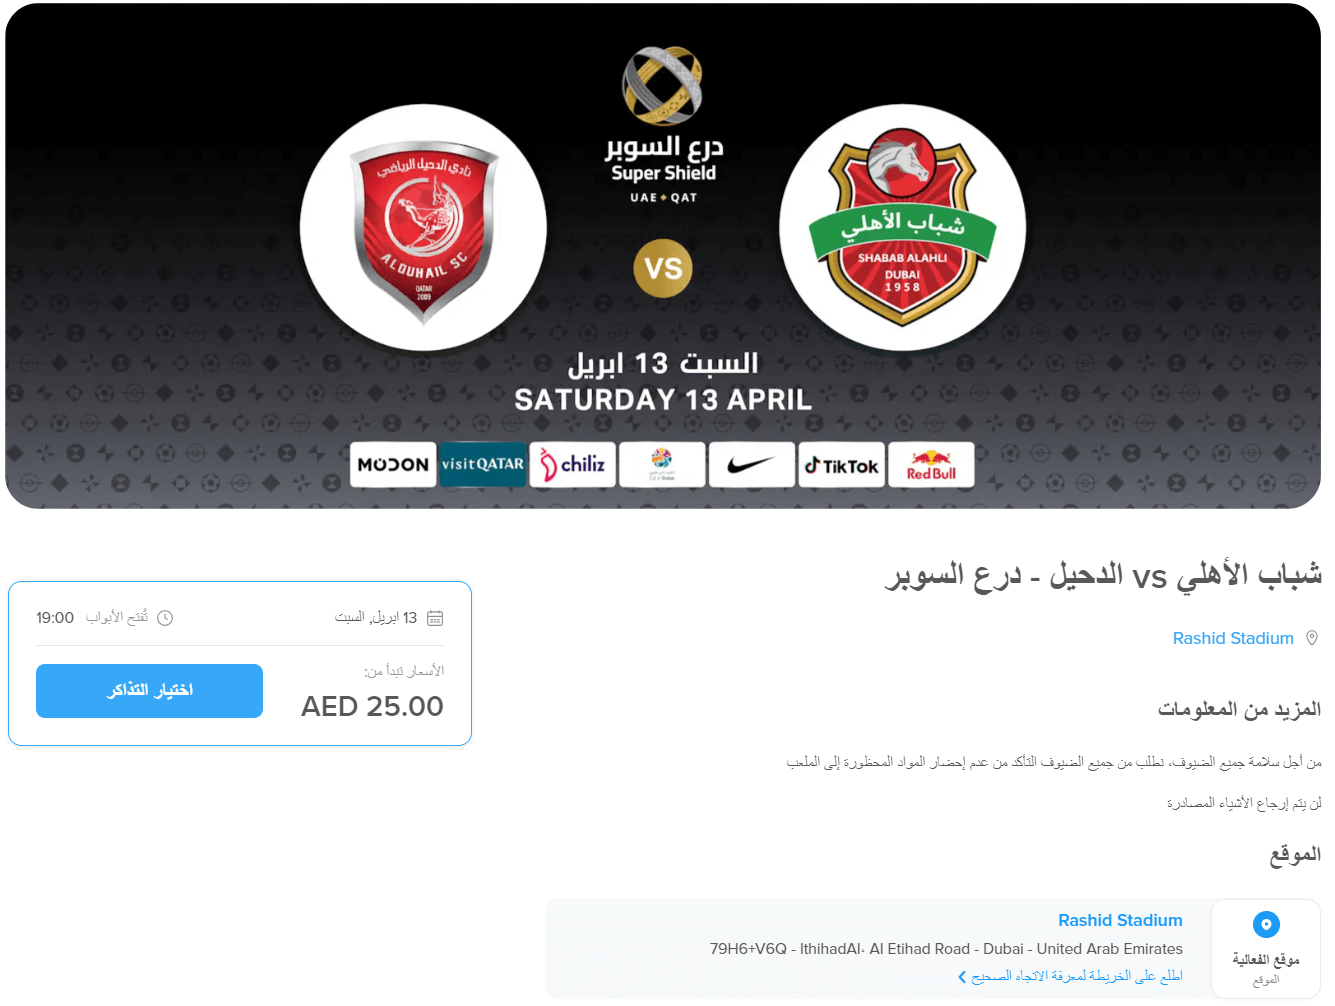Image resolution: width=1335 pixels, height=1006 pixels.
Task: Click the blue select tickets button
Action: coord(149,691)
